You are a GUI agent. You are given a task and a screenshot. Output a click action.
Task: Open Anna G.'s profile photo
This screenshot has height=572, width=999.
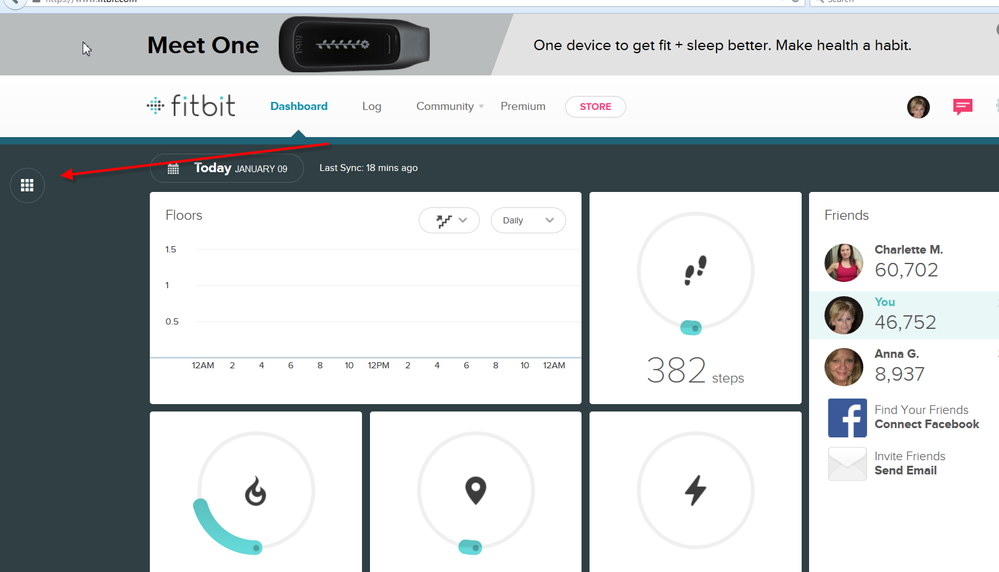[x=844, y=367]
